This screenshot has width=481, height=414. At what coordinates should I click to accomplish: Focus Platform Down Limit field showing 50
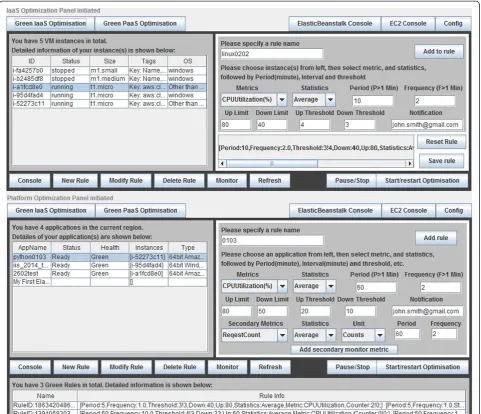(x=272, y=311)
